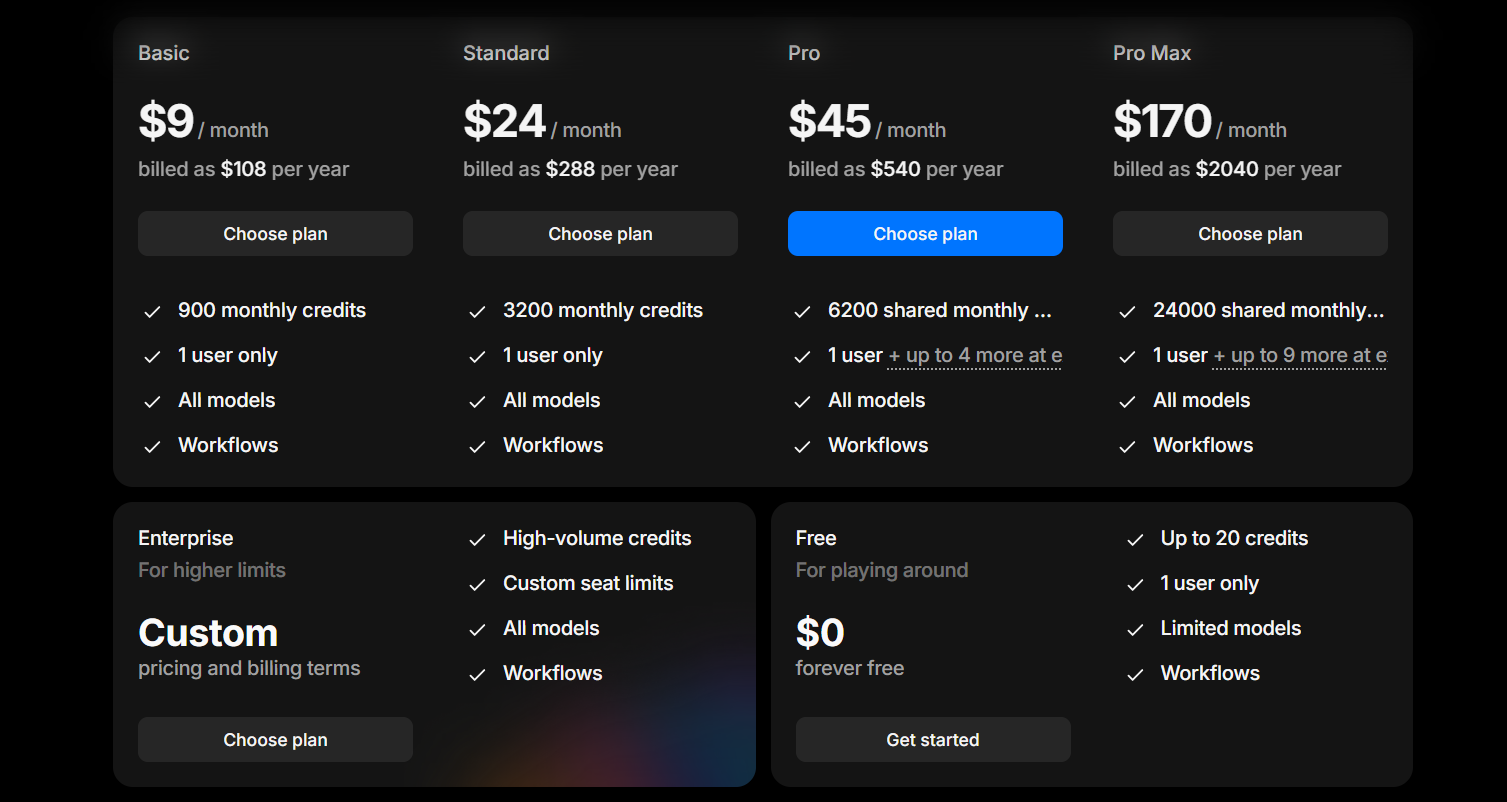
Task: Choose the Pro Max plan button
Action: pos(1250,233)
